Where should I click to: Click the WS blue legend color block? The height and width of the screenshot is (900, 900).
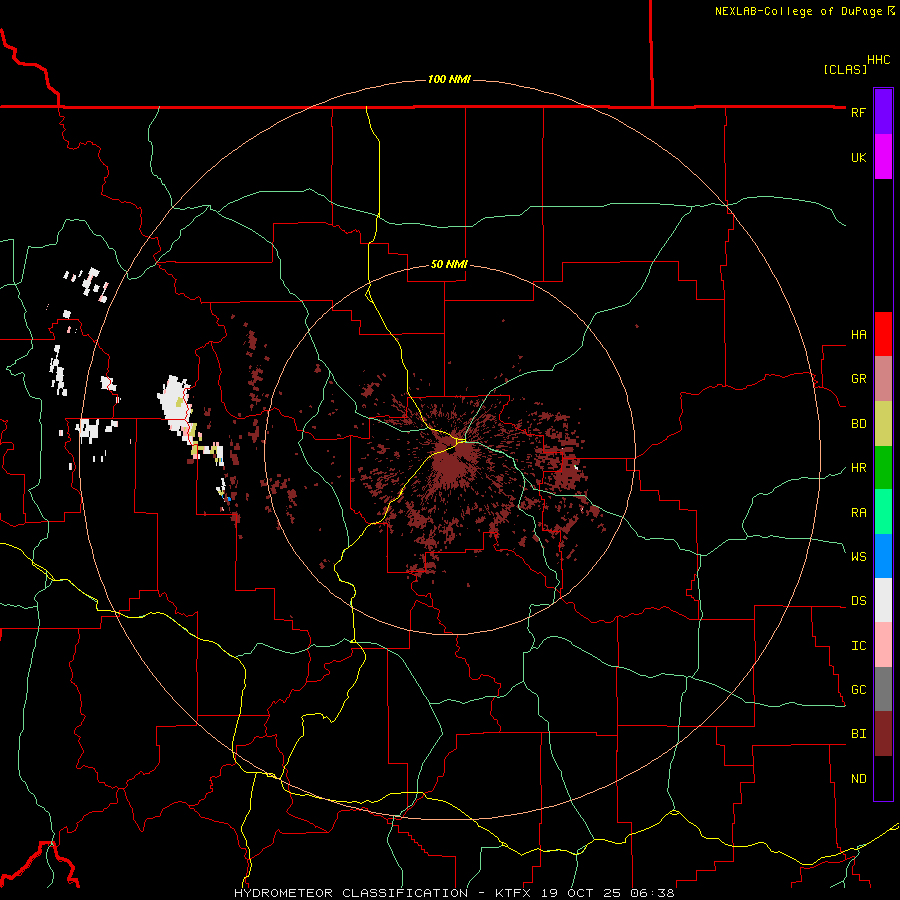(883, 556)
